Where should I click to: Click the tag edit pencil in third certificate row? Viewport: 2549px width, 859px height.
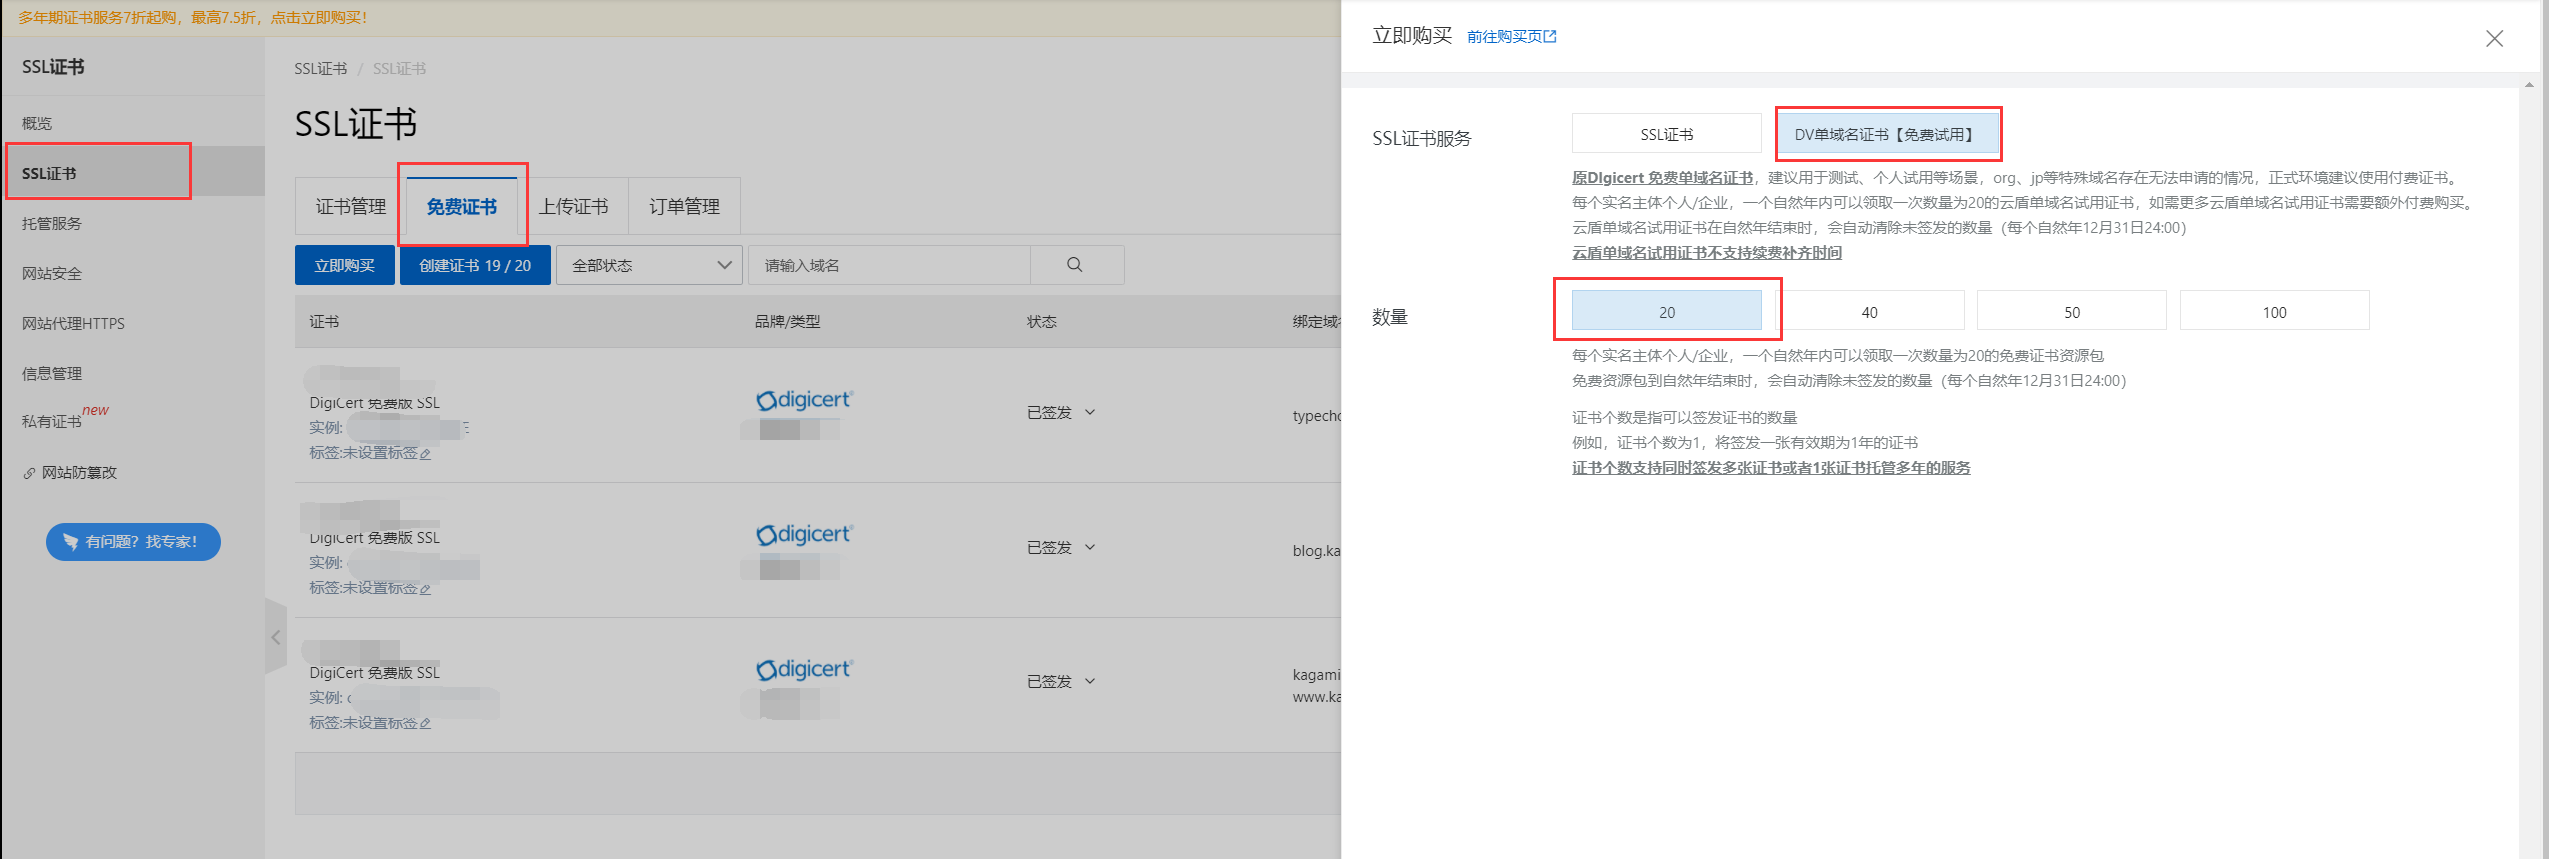click(425, 724)
